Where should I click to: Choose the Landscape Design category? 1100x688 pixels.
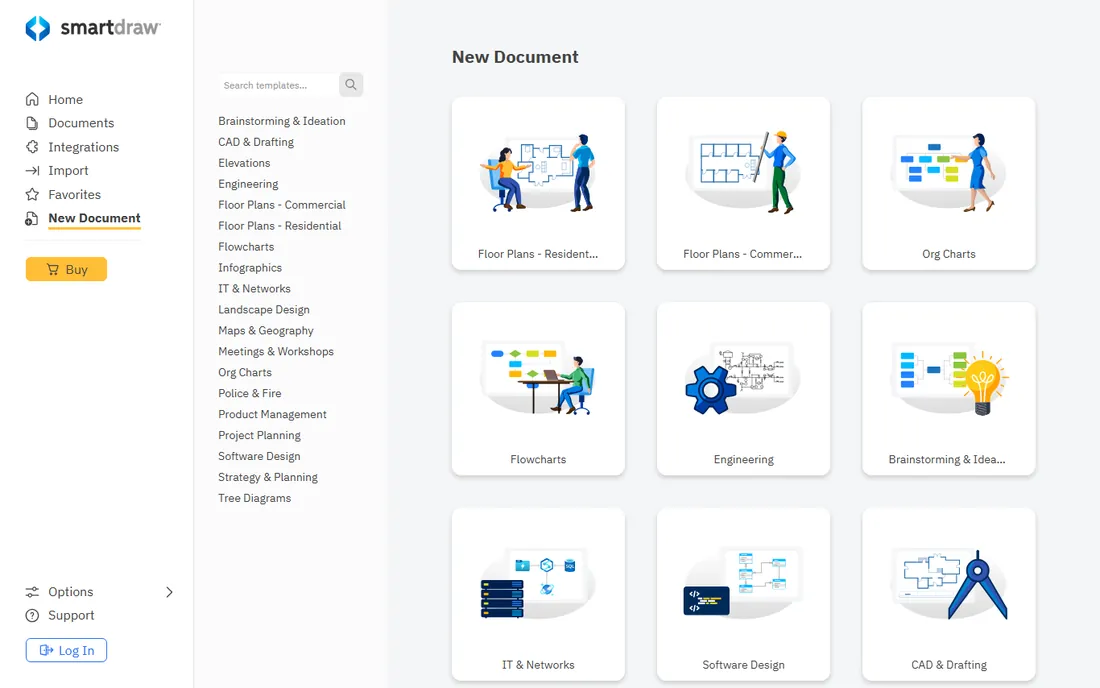(x=264, y=310)
